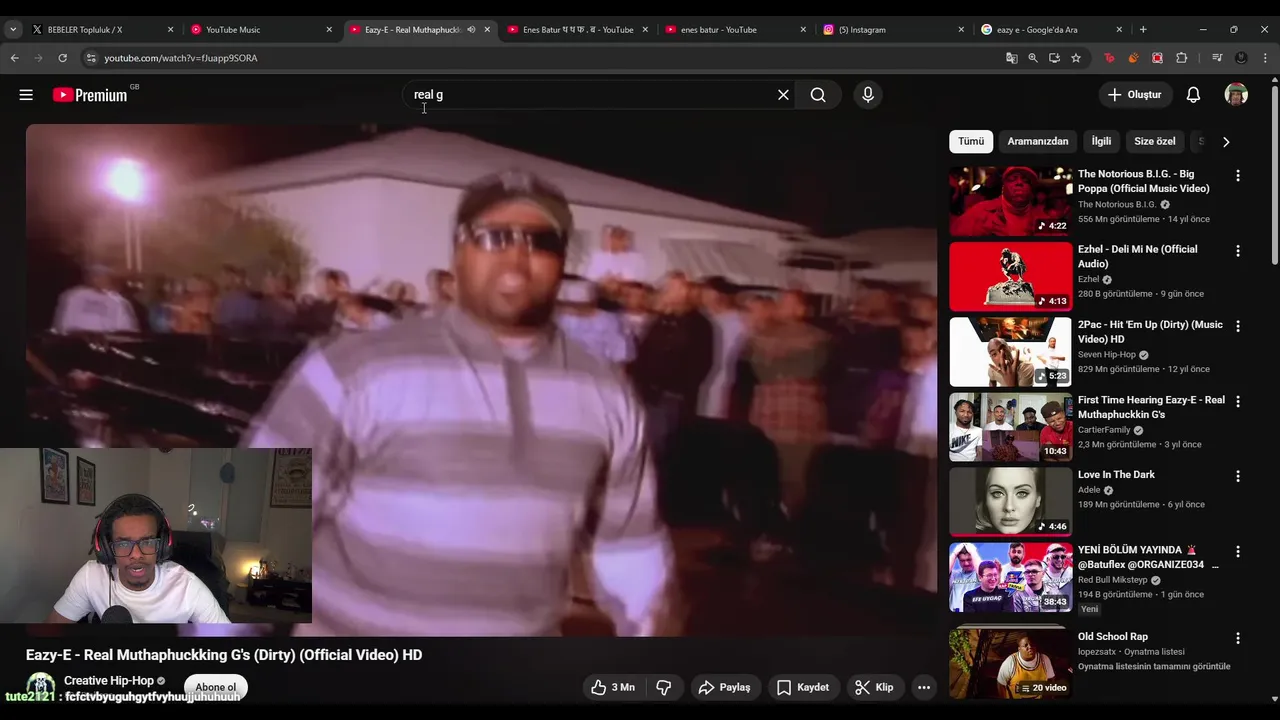Screen dimensions: 1280x720
Task: Click browser zoom magnifier icon
Action: (1033, 58)
